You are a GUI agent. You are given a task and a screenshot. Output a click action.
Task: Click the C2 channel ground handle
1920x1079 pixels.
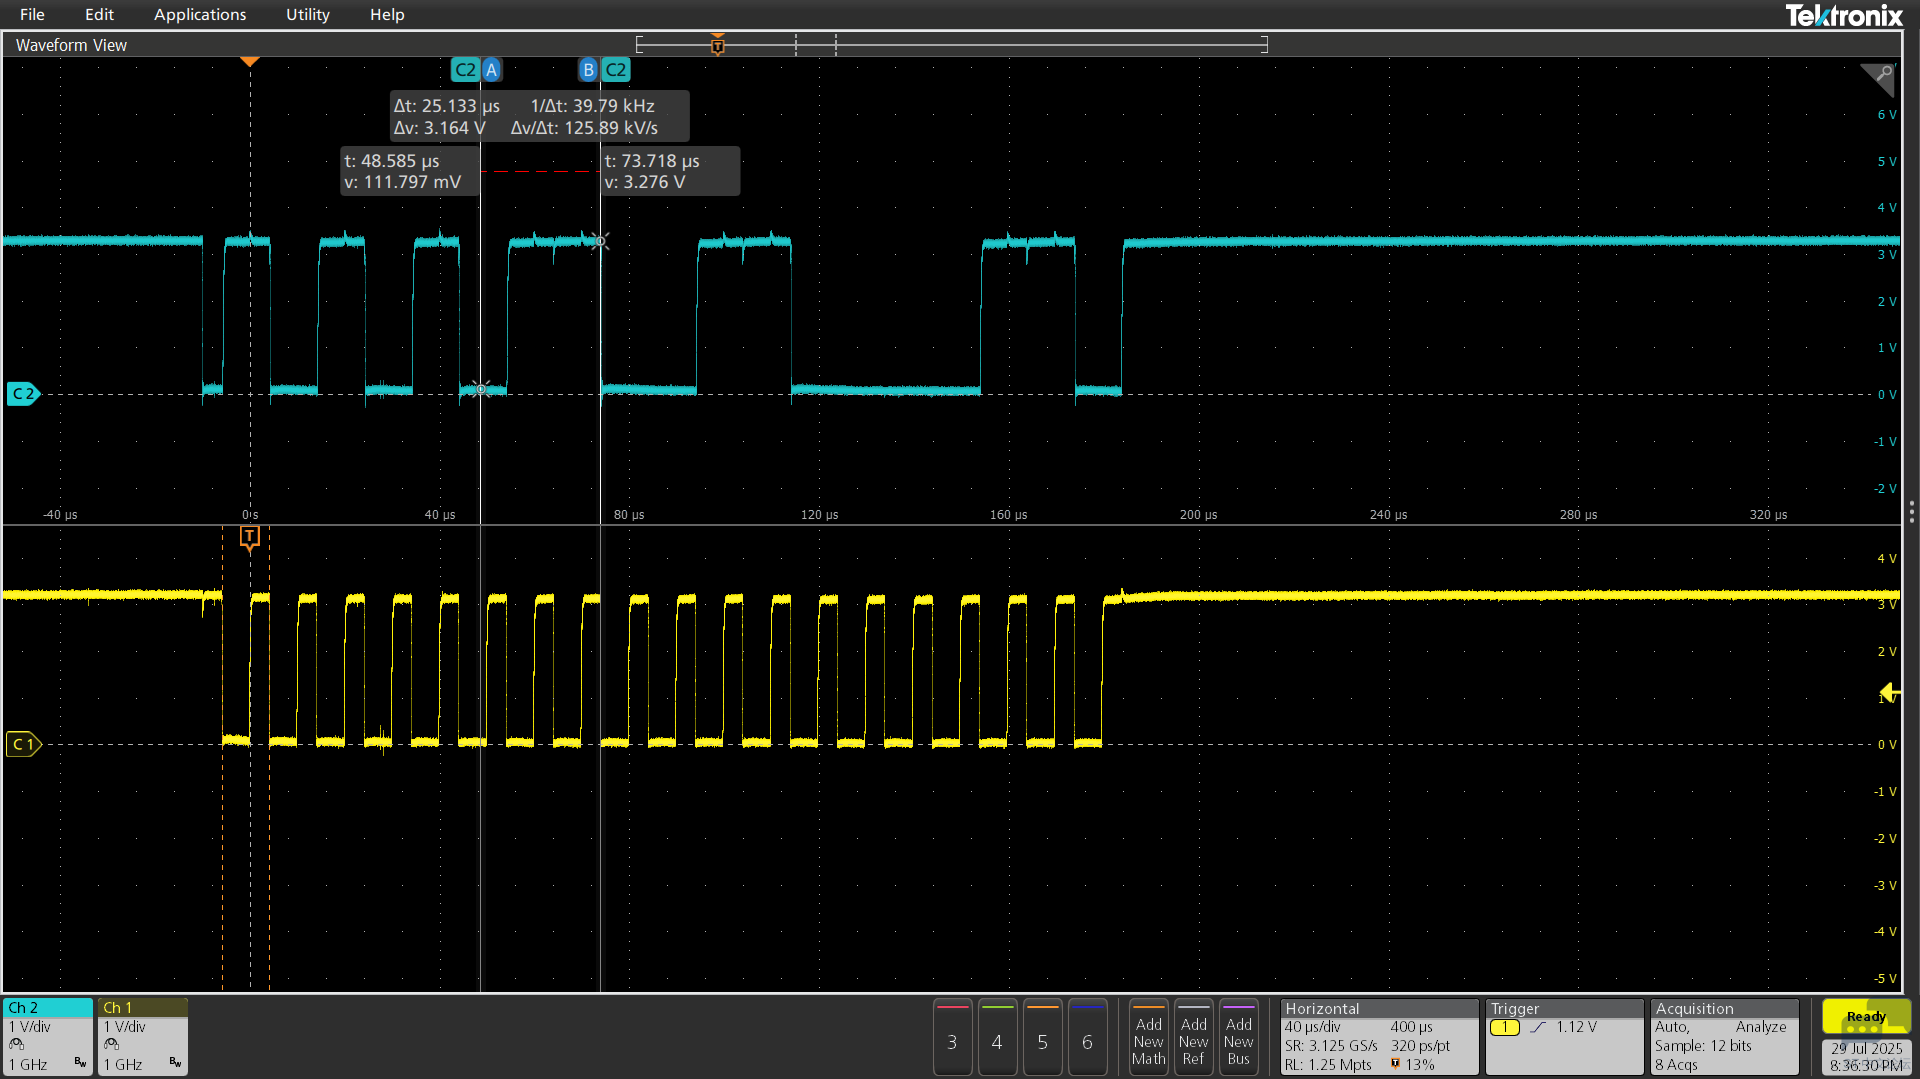(23, 394)
